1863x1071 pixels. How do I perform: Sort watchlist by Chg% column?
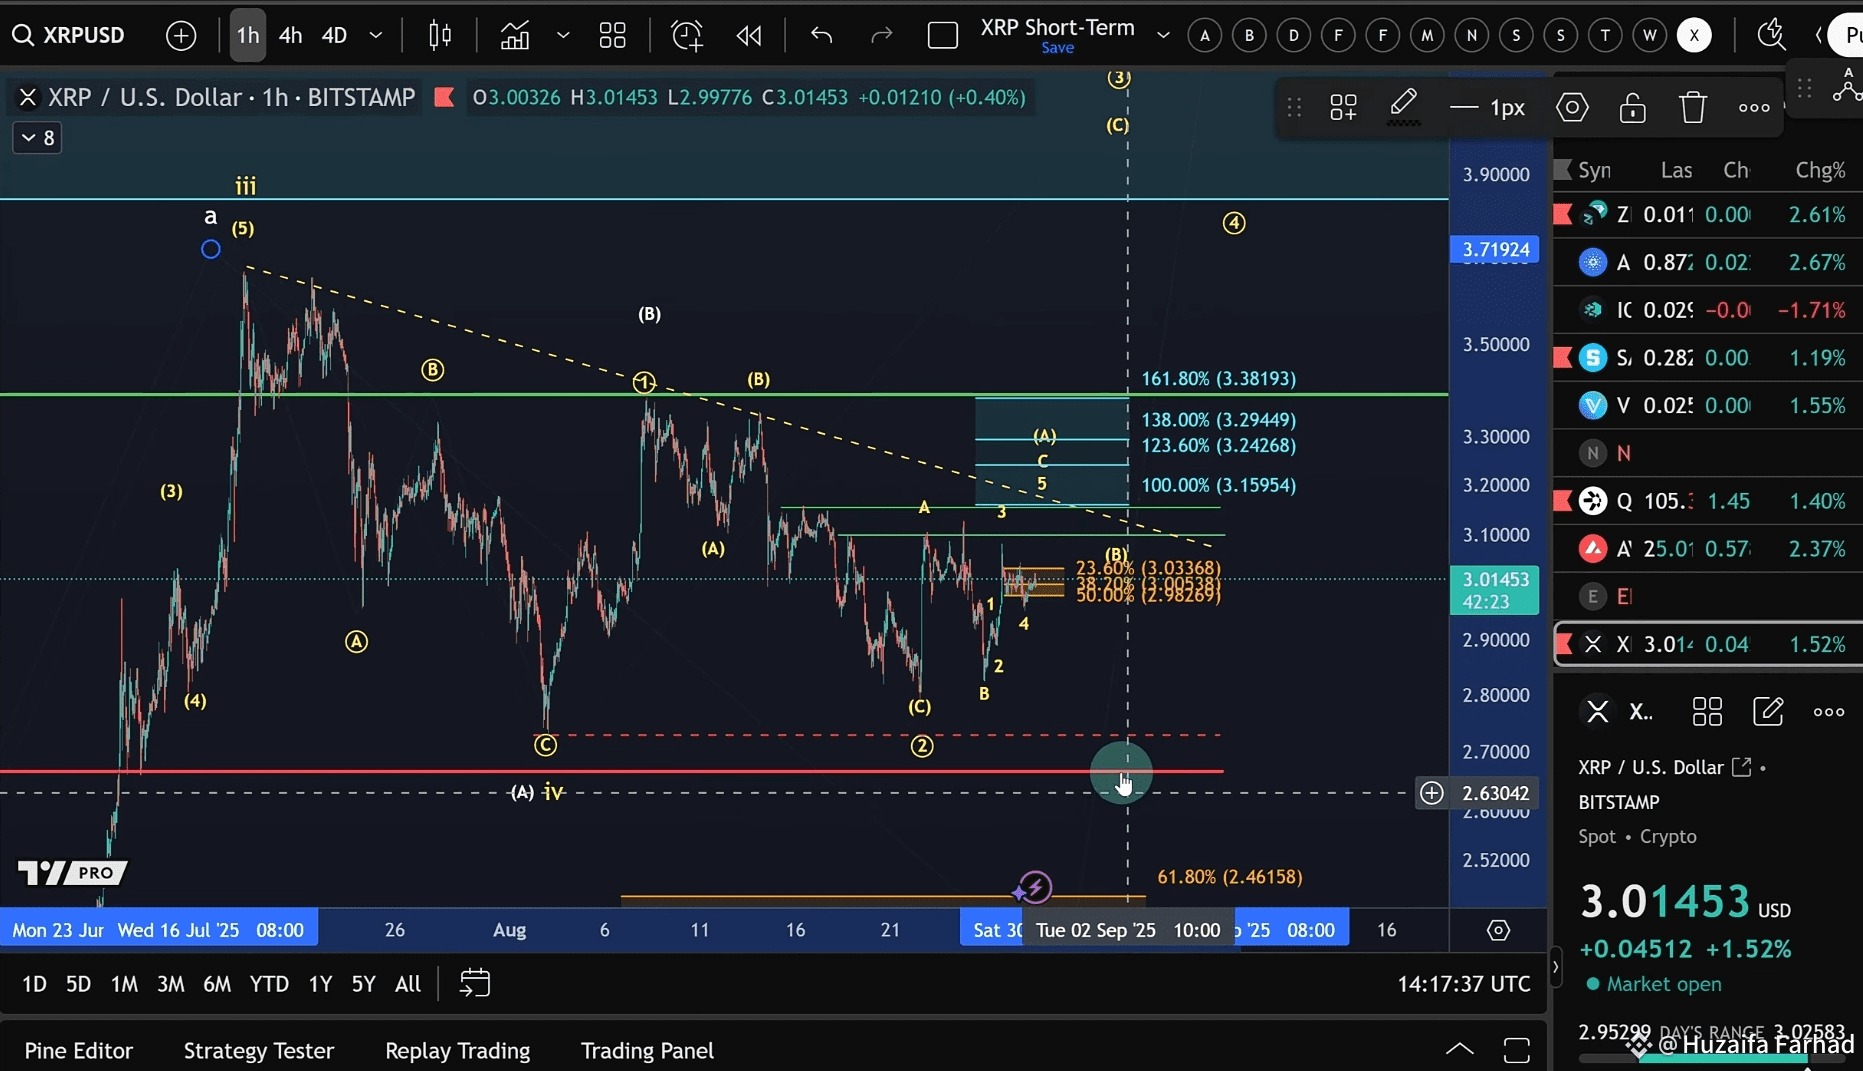[x=1820, y=170]
